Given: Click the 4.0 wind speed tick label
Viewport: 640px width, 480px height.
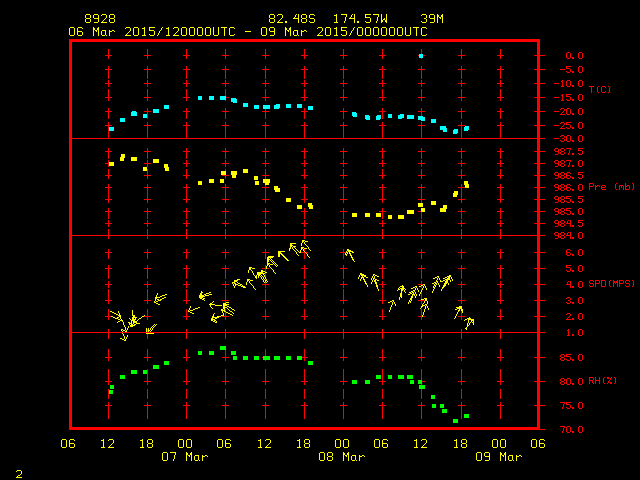Looking at the screenshot, I should click(574, 284).
